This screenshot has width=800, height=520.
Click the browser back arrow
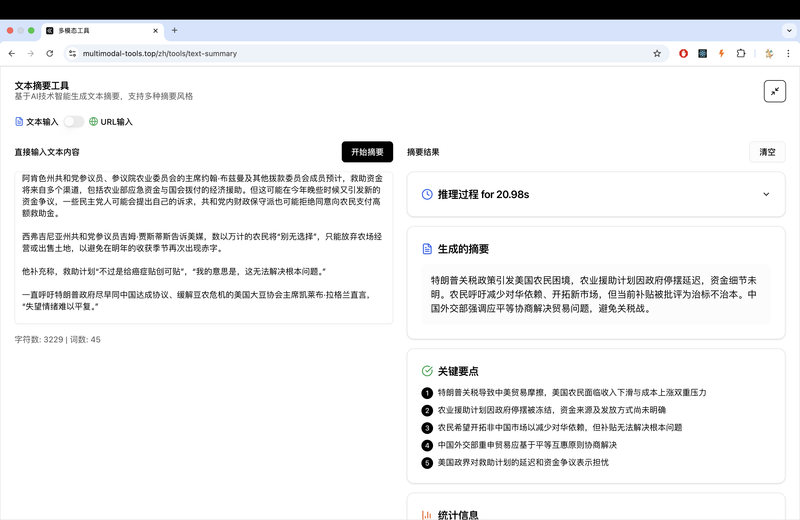coord(12,53)
